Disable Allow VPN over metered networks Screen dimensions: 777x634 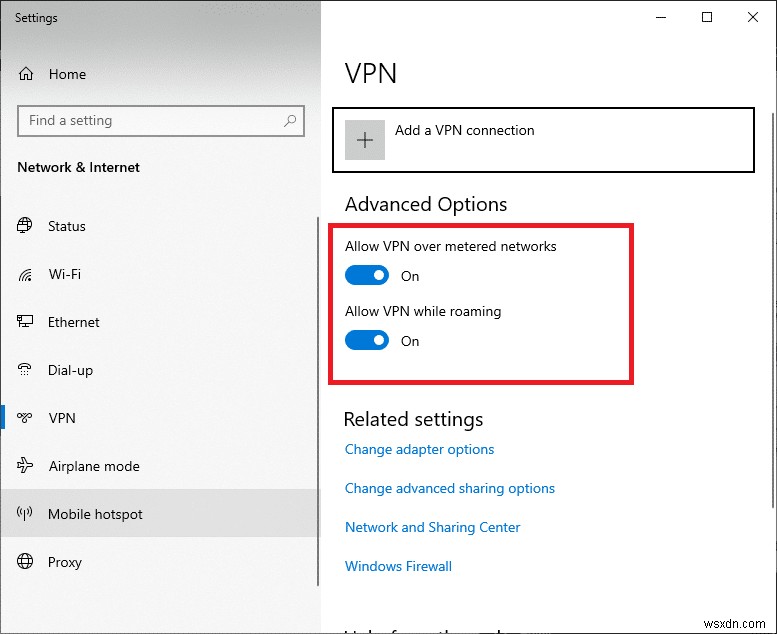click(x=367, y=276)
